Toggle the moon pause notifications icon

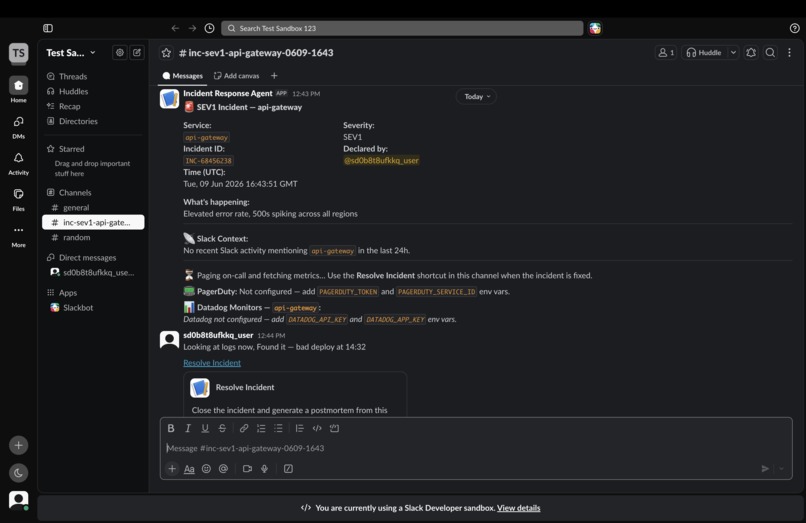(19, 473)
